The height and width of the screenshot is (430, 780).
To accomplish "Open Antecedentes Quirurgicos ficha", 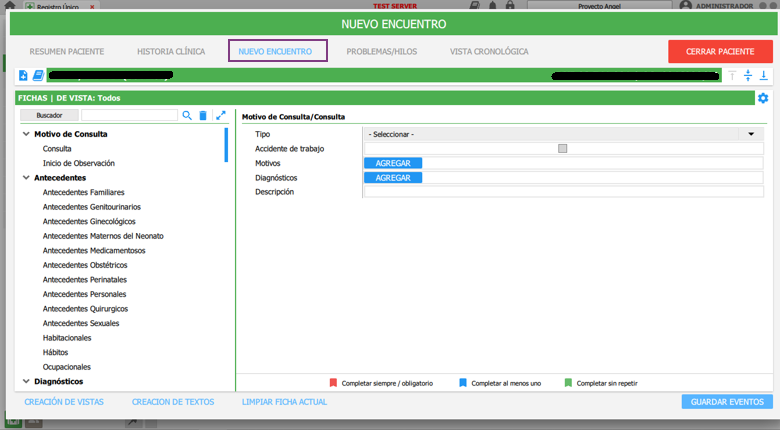I will [x=85, y=309].
